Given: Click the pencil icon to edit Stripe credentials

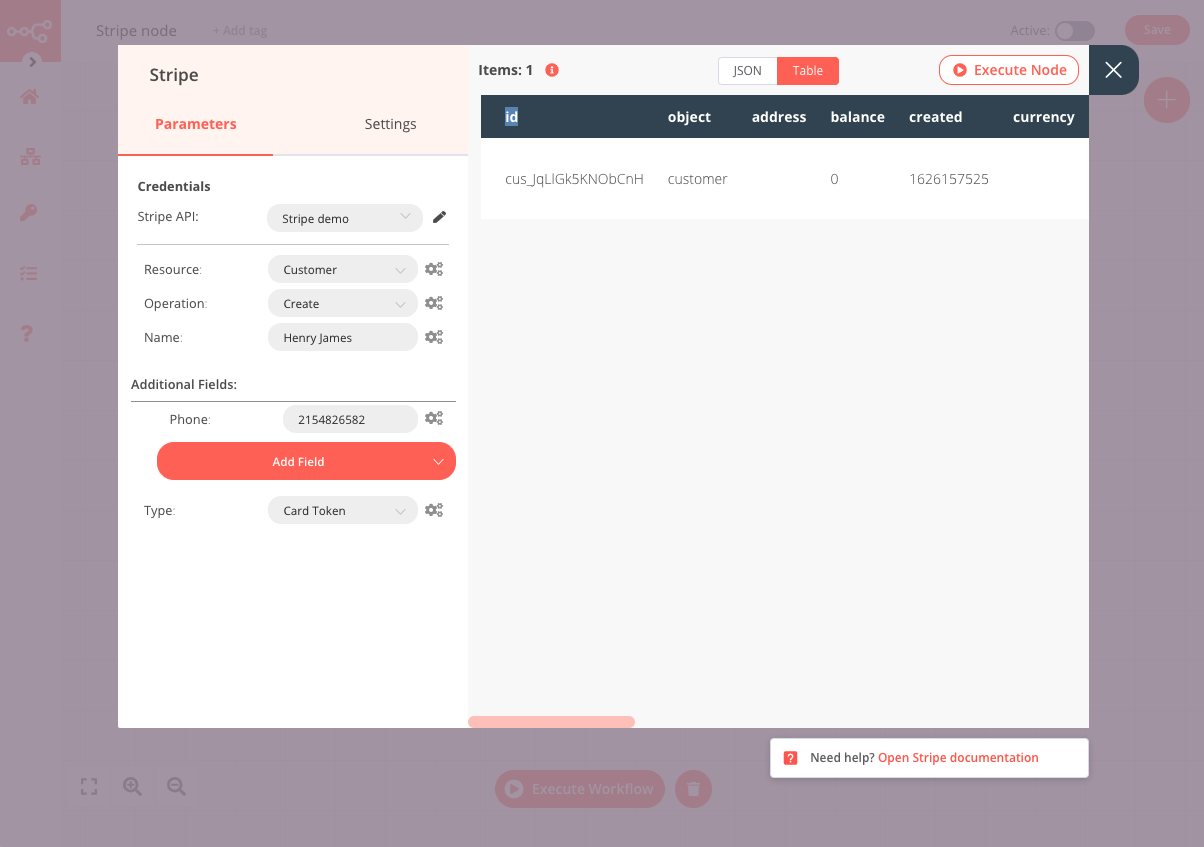Looking at the screenshot, I should (439, 217).
